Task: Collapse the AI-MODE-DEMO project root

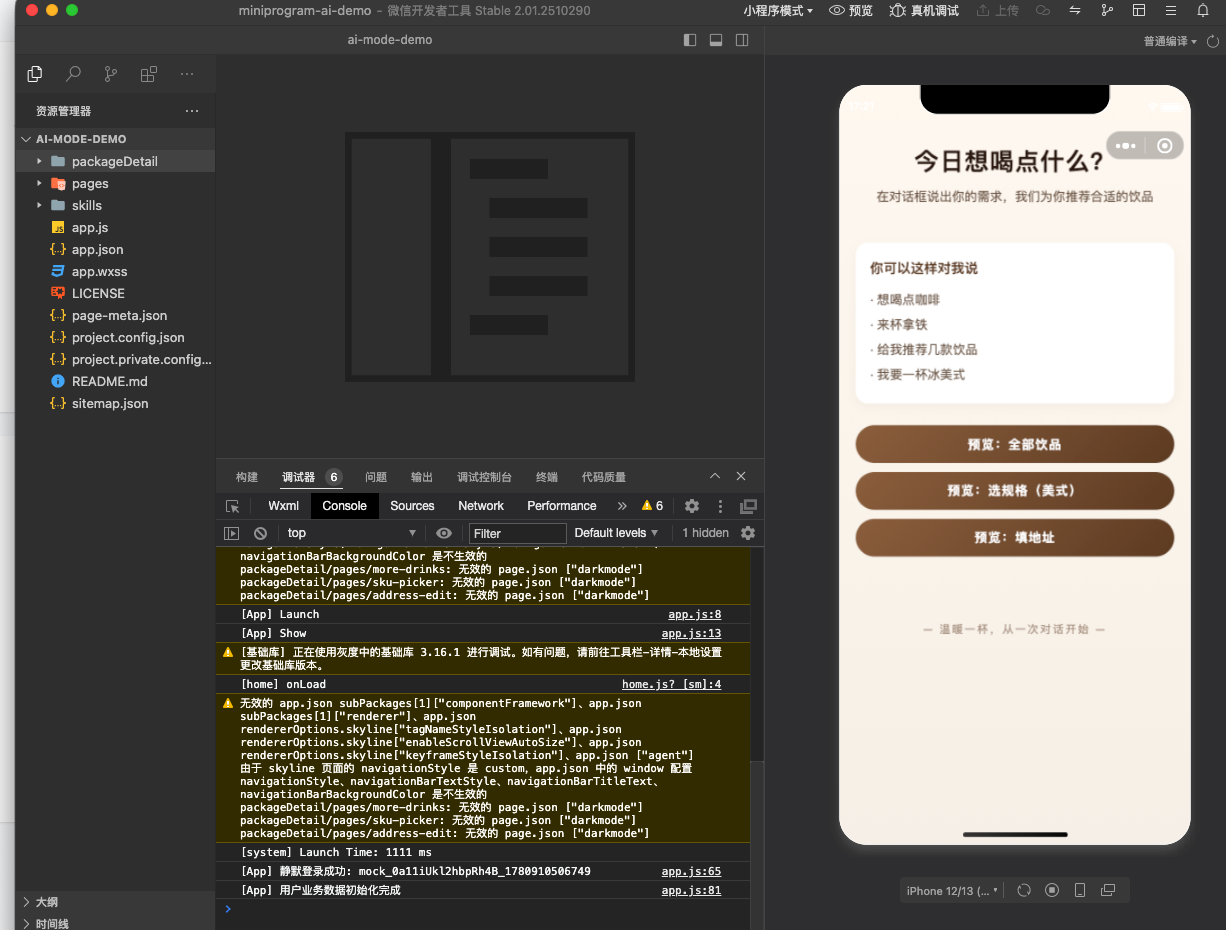Action: [115, 139]
